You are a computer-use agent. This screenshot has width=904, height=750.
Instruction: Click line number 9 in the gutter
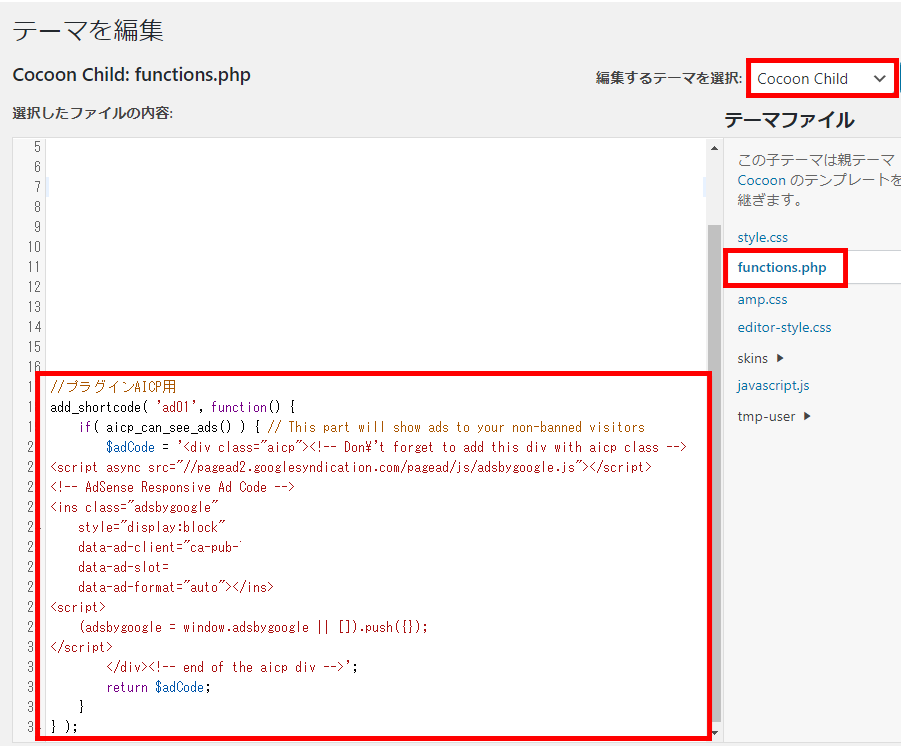pos(37,227)
